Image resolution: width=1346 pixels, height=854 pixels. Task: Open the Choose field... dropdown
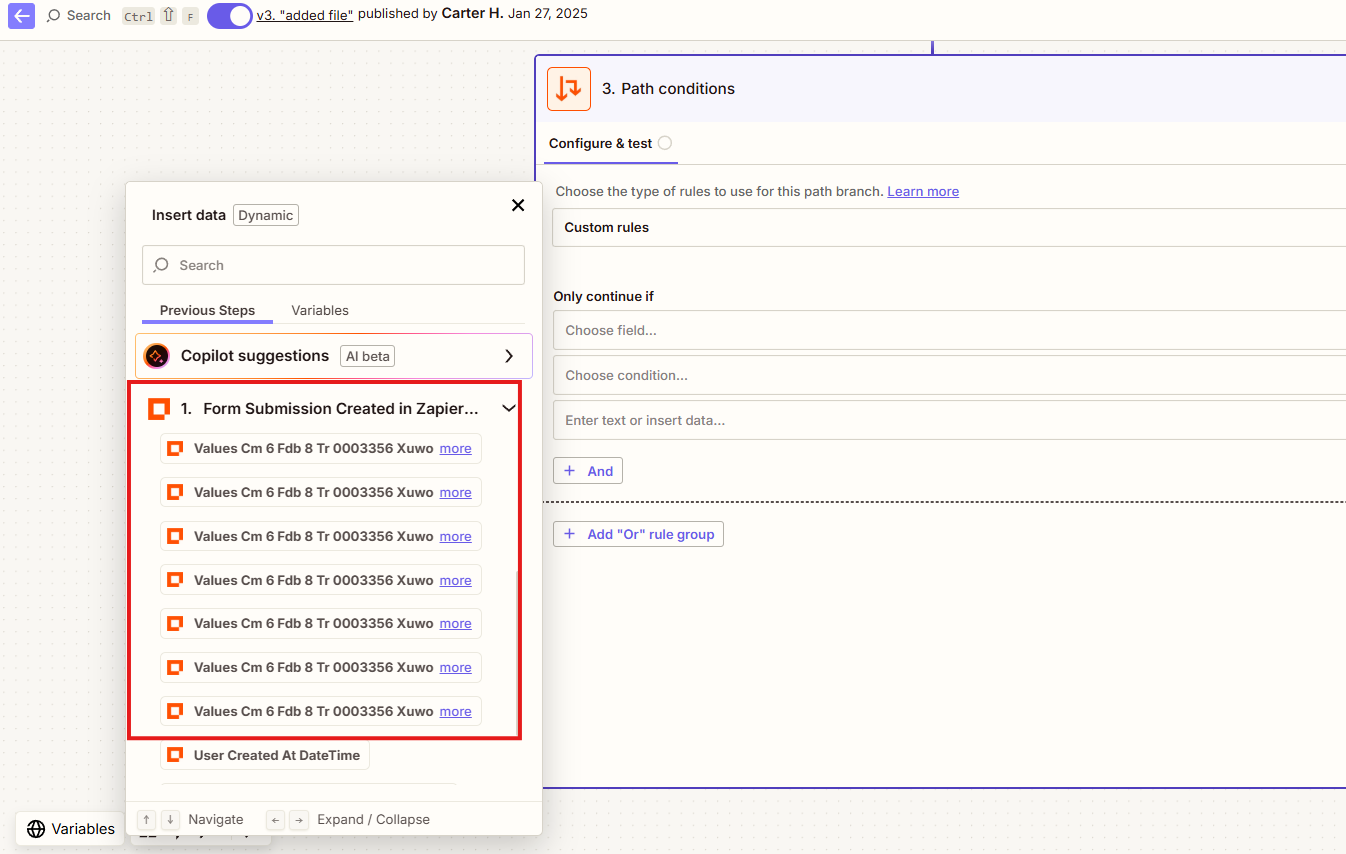point(949,330)
